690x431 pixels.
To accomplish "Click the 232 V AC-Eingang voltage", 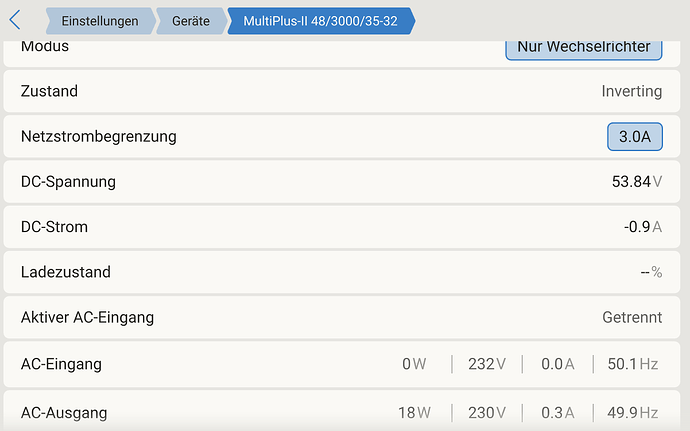I will coord(487,364).
